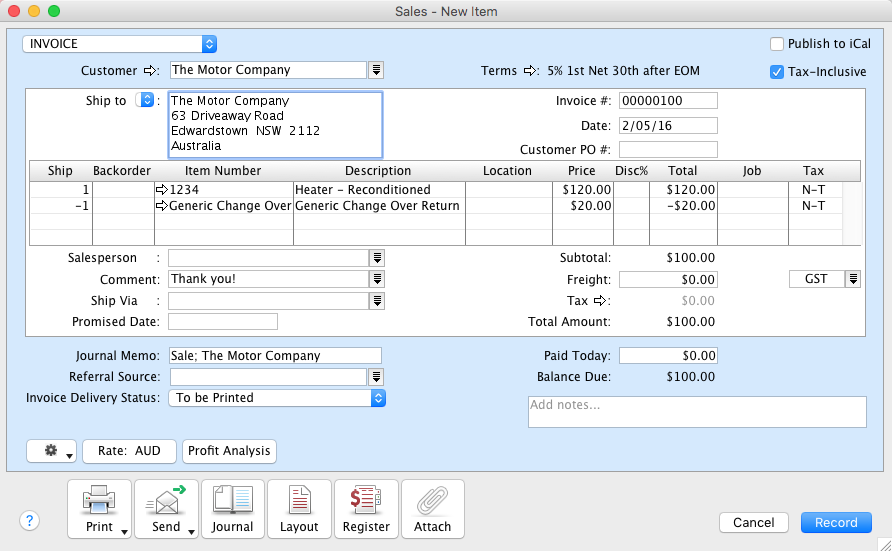The height and width of the screenshot is (551, 892).
Task: Open the help question mark icon
Action: pos(29,521)
